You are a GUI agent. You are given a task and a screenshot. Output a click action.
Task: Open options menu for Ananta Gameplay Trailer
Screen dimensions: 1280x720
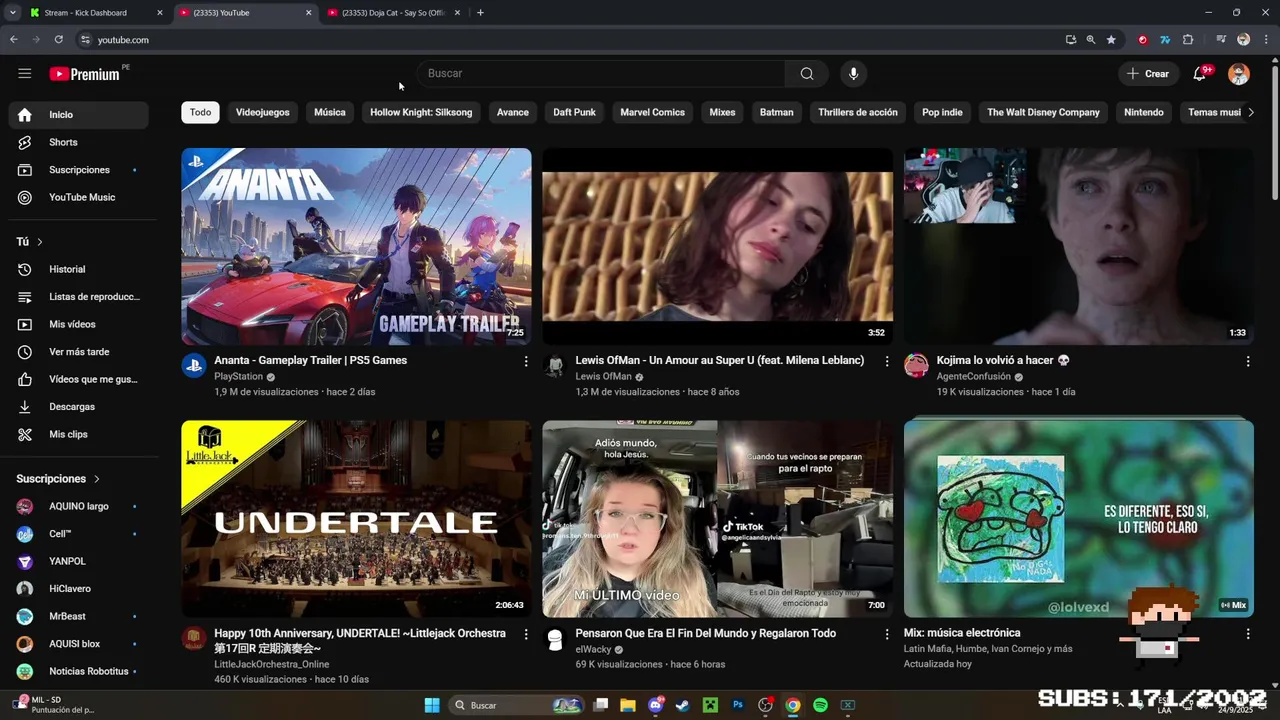click(x=526, y=361)
